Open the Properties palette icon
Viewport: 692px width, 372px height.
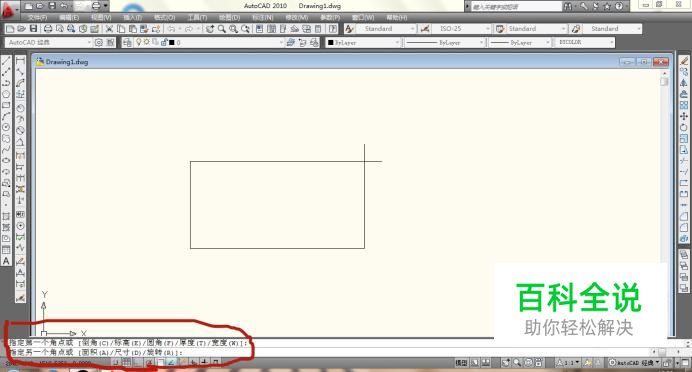coord(260,29)
